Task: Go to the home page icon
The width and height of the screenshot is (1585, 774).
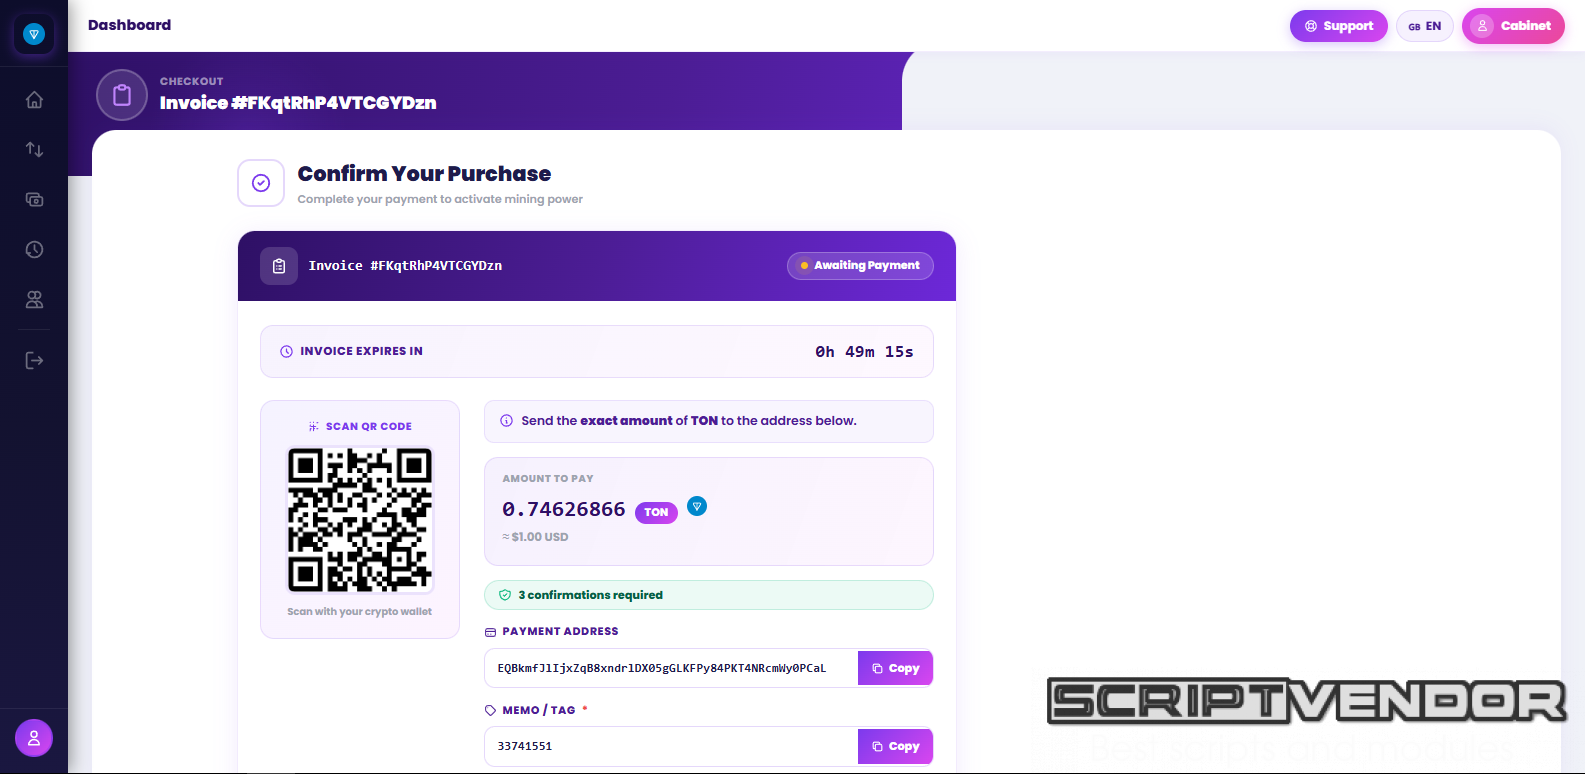Action: coord(34,100)
